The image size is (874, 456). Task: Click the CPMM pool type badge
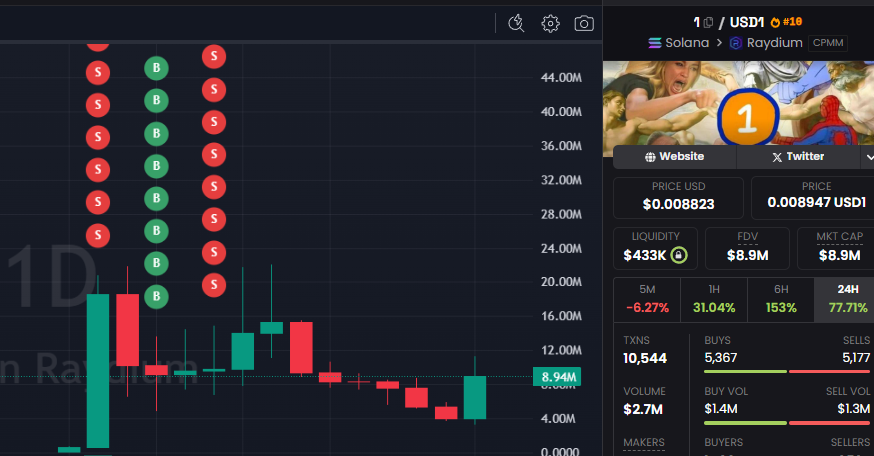(x=828, y=43)
